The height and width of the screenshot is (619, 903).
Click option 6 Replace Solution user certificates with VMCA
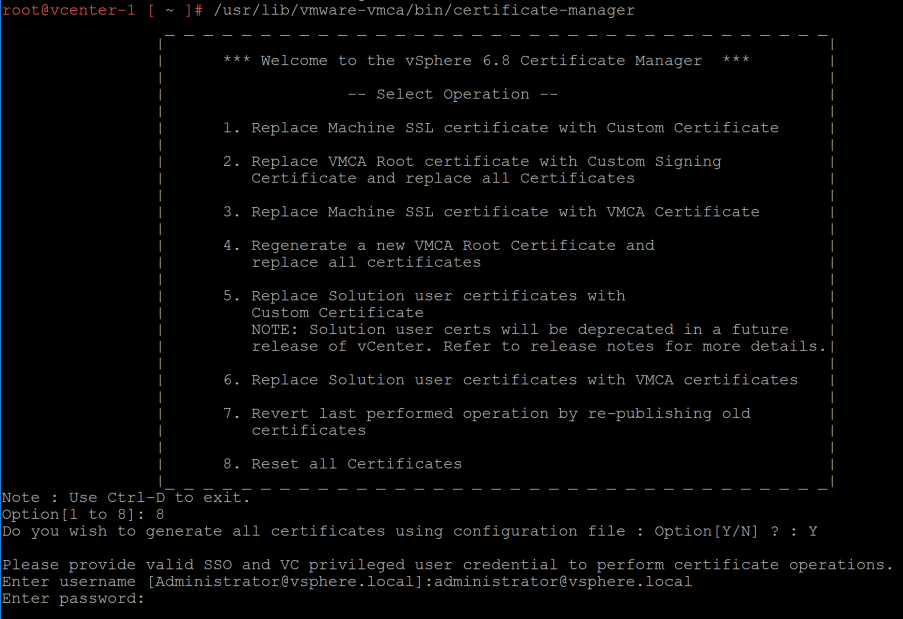pyautogui.click(x=510, y=380)
